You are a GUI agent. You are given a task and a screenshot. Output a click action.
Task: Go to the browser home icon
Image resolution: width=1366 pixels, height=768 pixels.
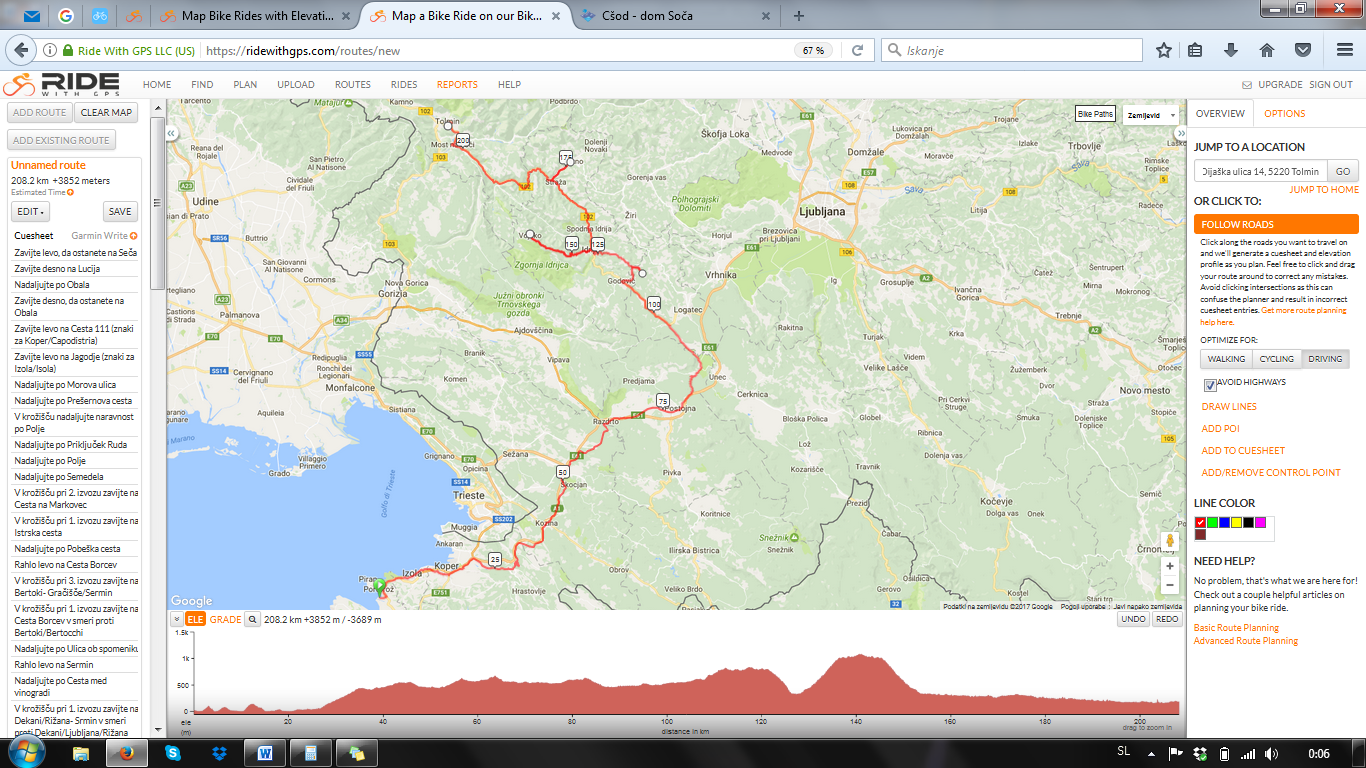1267,50
